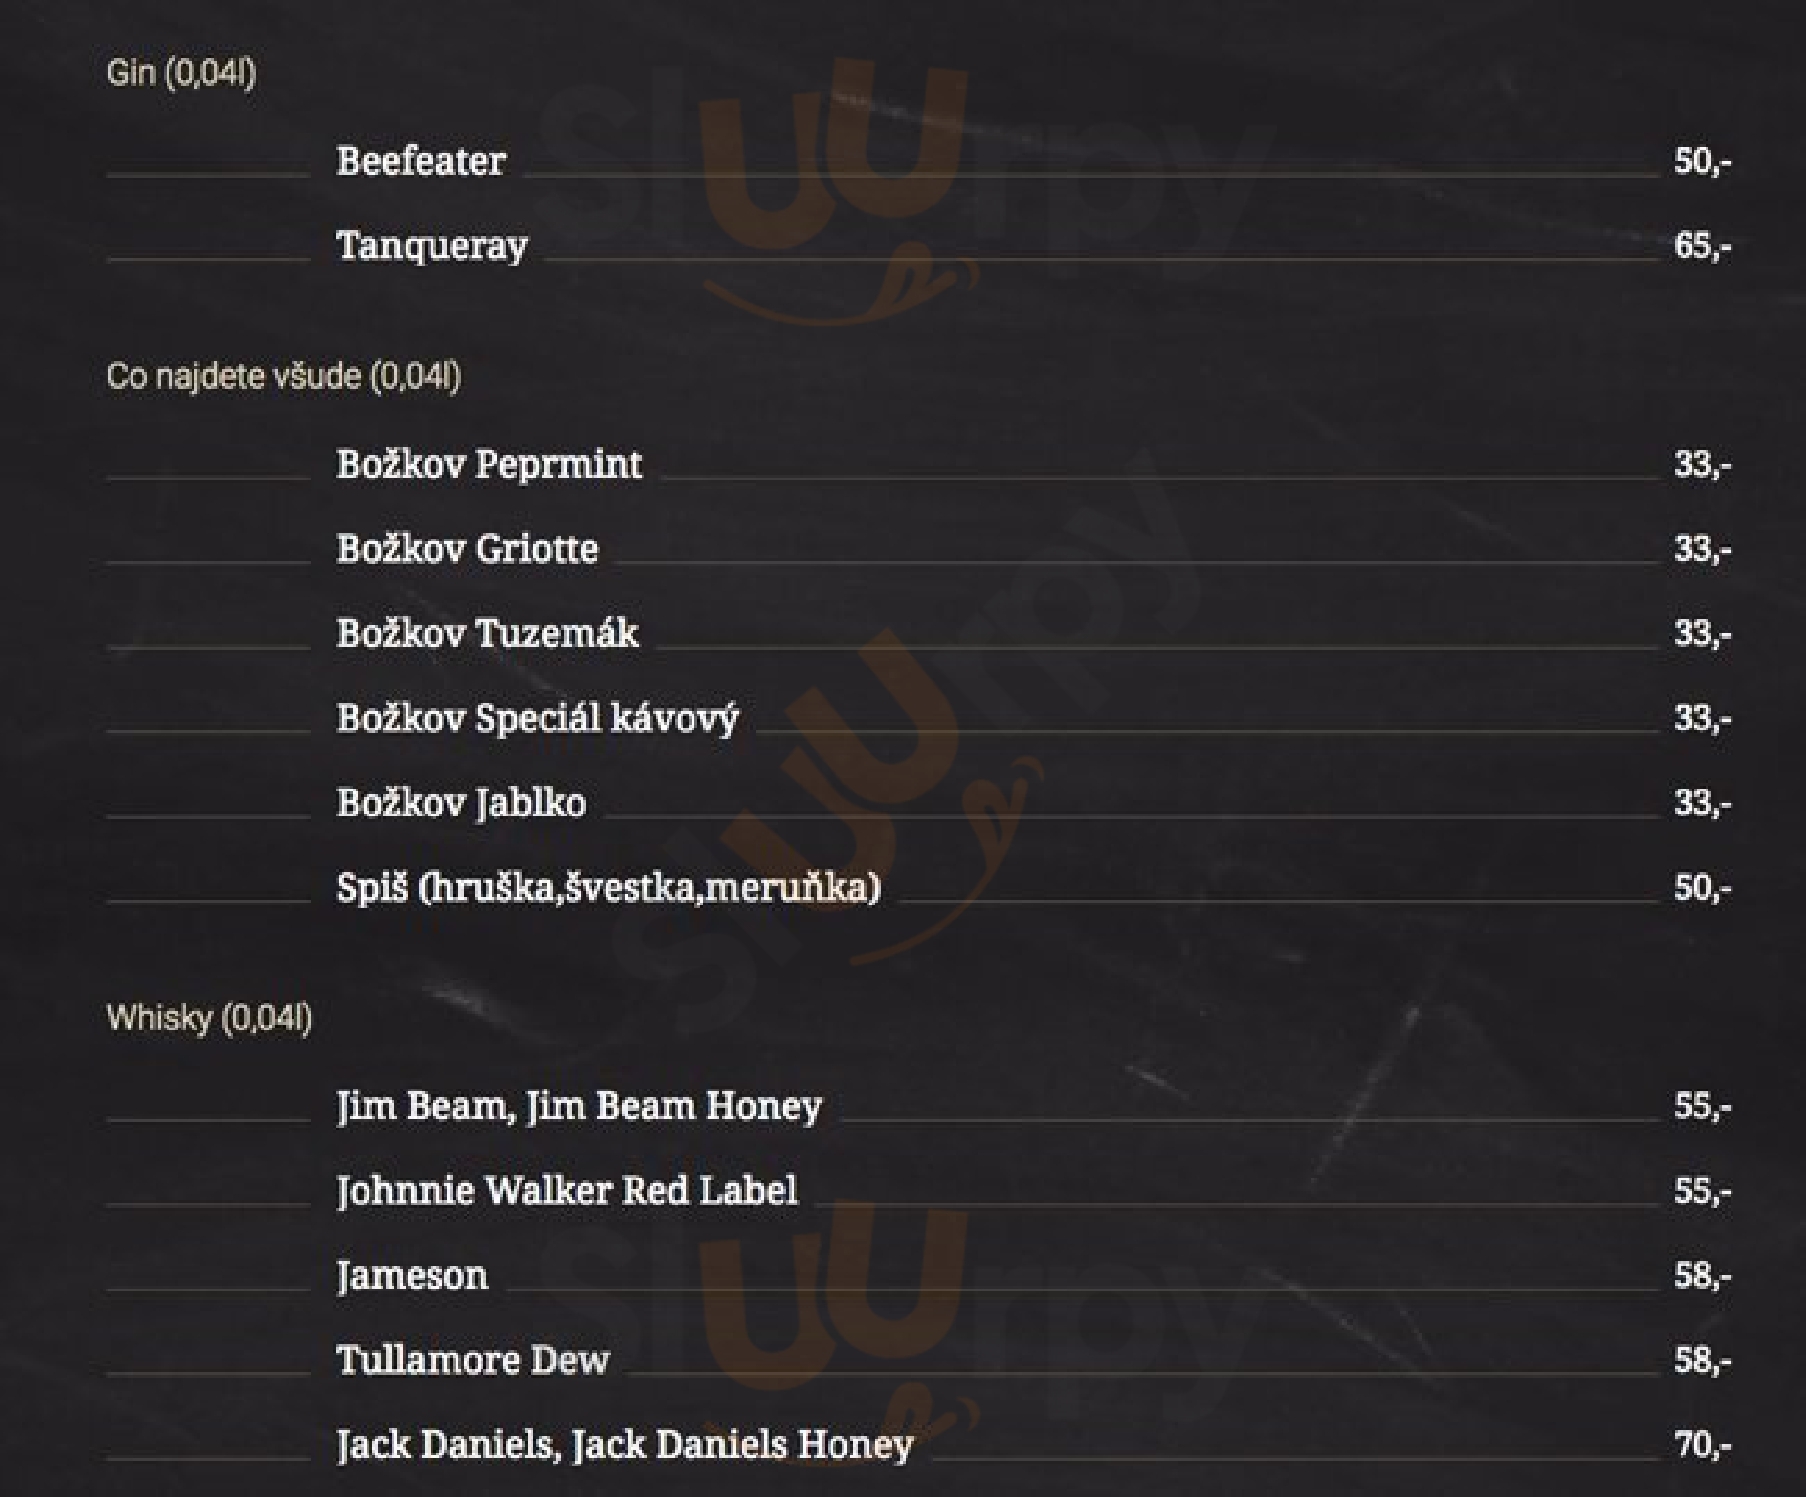Select Jack Daniels, Jack Daniels Honey
The image size is (1806, 1497).
tap(624, 1446)
